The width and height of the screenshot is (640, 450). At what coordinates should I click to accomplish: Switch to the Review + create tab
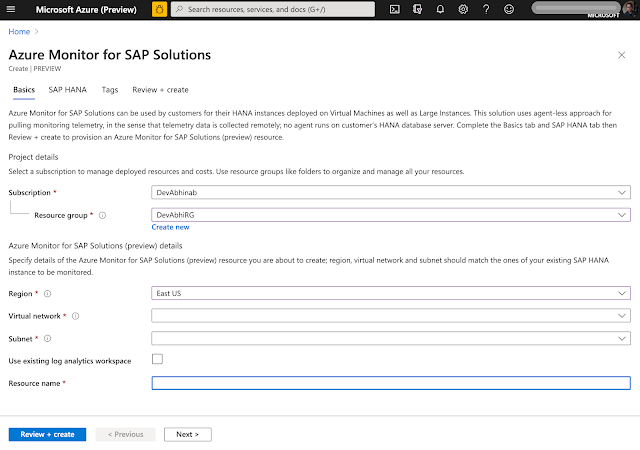point(160,90)
